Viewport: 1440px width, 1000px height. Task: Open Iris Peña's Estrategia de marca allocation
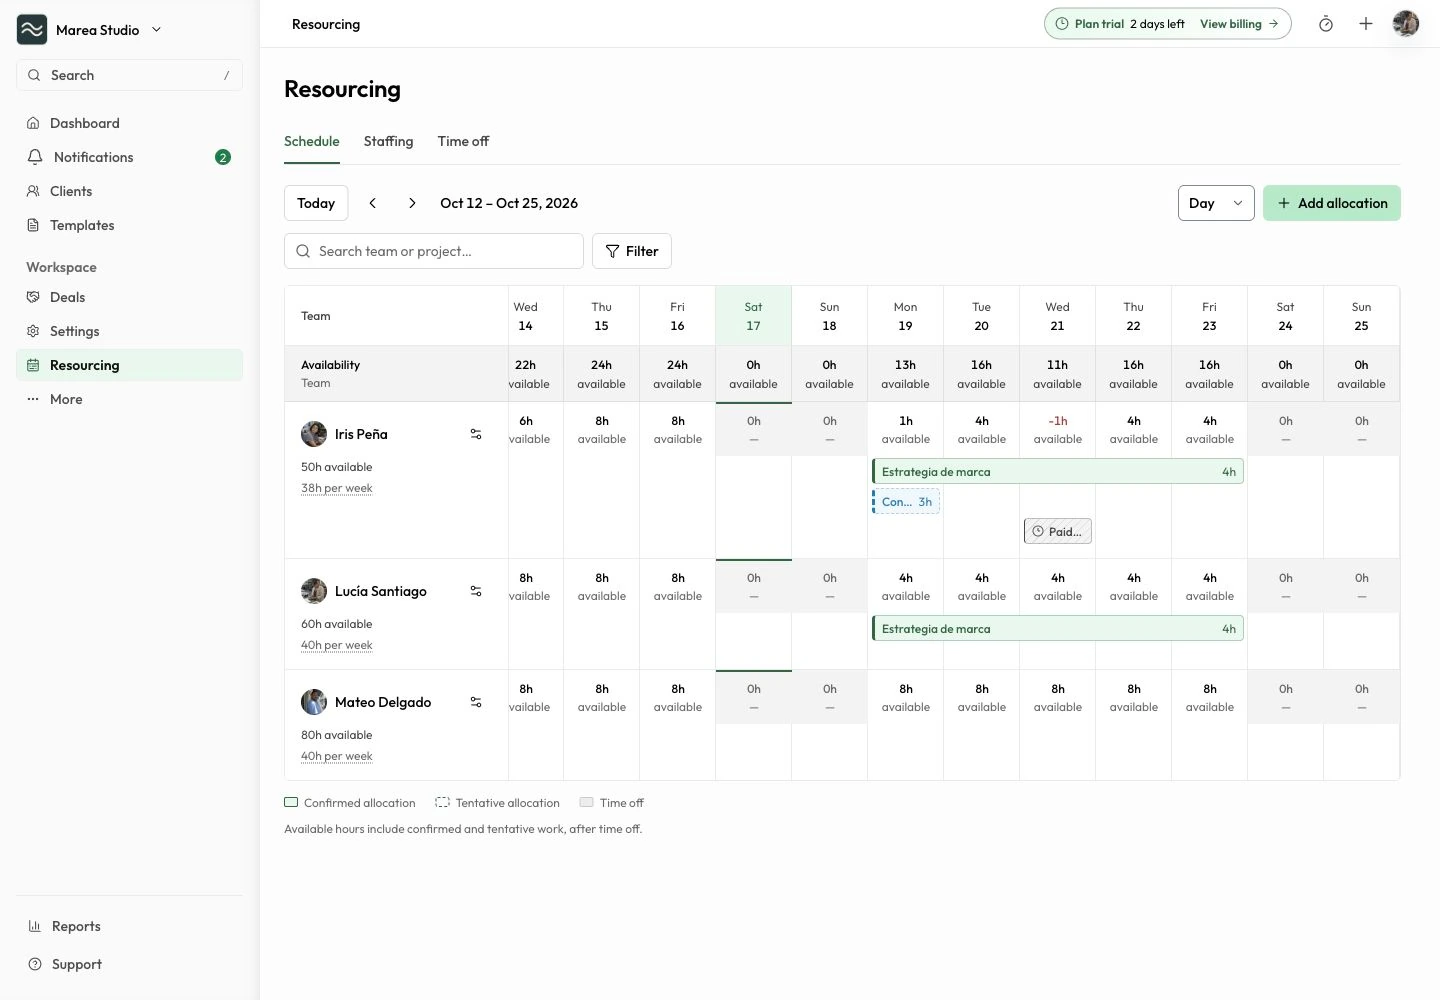click(x=1058, y=472)
